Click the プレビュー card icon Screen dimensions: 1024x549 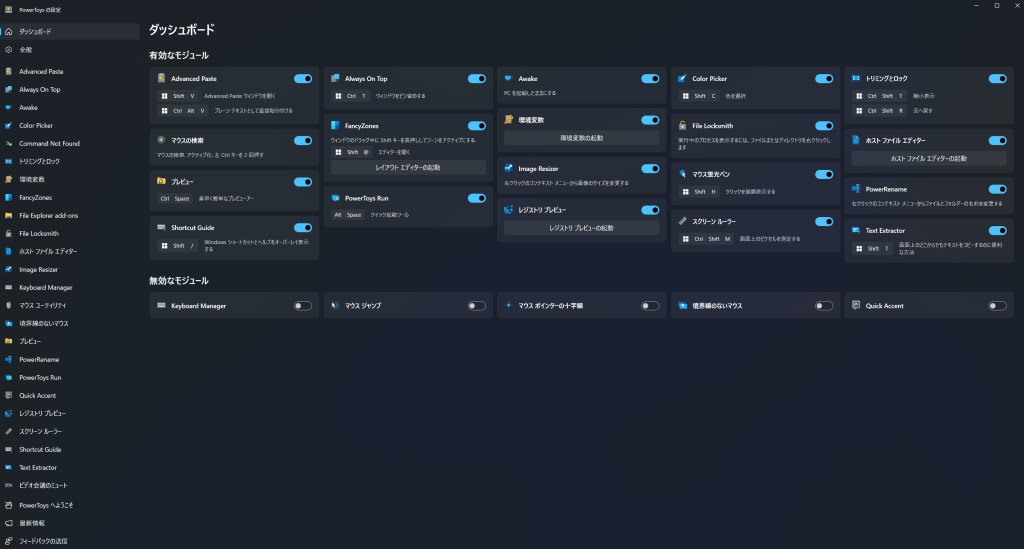(x=161, y=181)
